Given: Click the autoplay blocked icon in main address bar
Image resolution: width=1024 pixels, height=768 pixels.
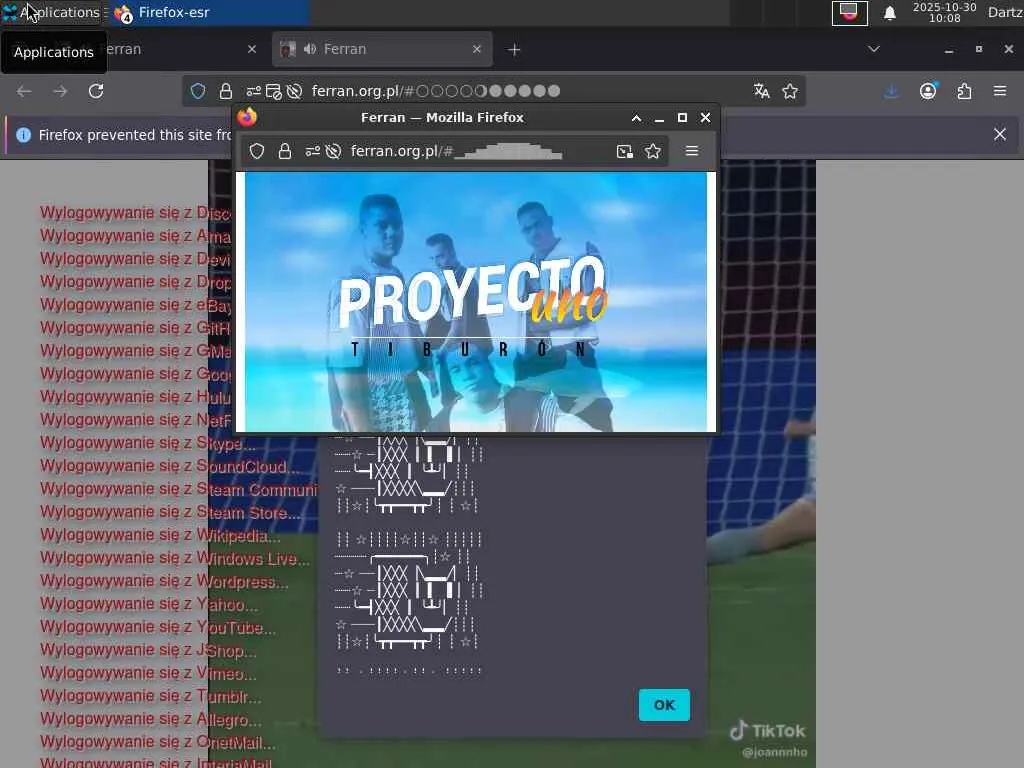Looking at the screenshot, I should [x=295, y=91].
